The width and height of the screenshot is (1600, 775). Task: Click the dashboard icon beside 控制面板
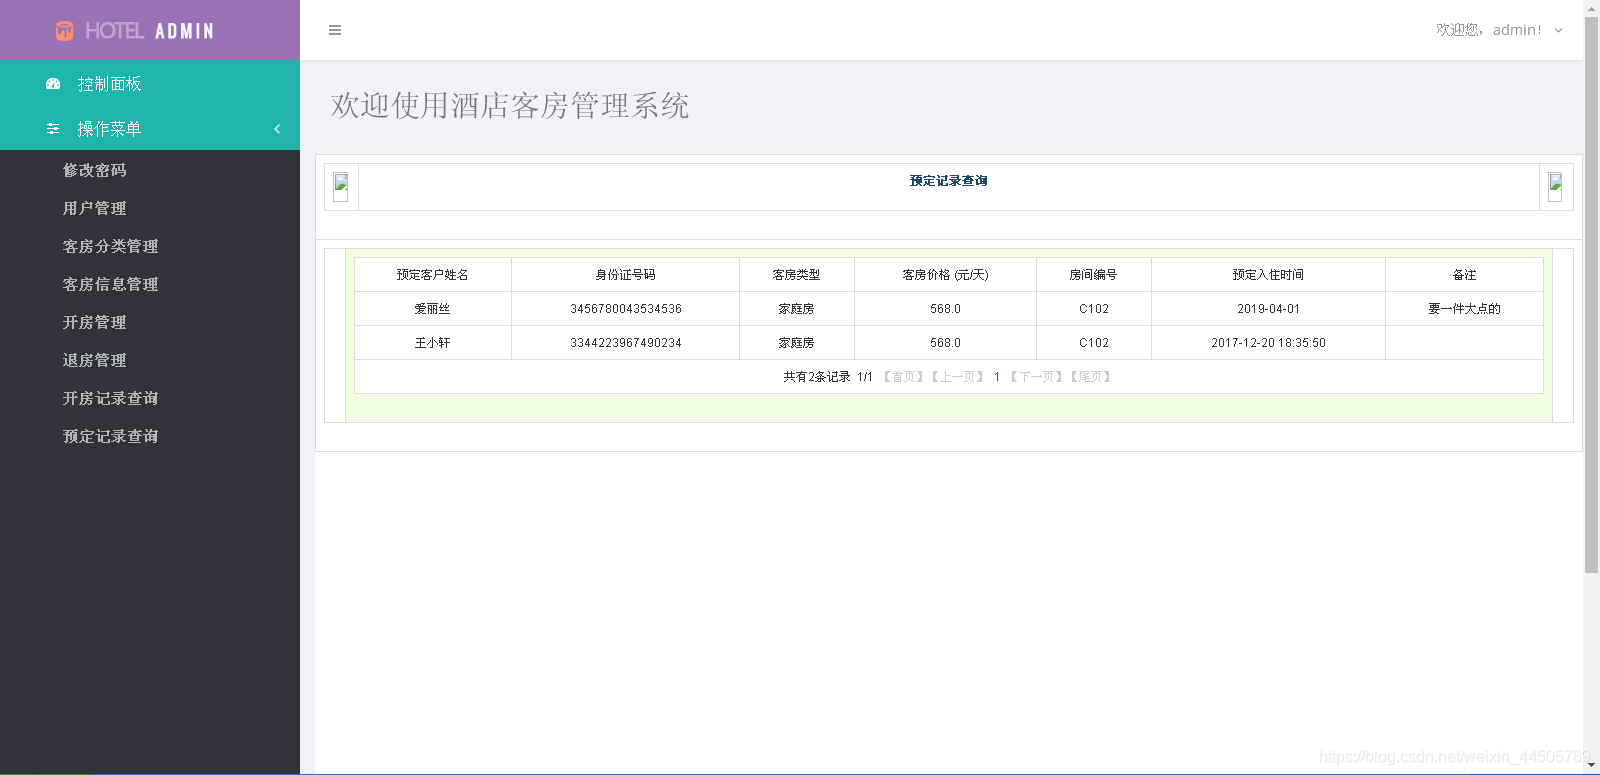coord(53,84)
